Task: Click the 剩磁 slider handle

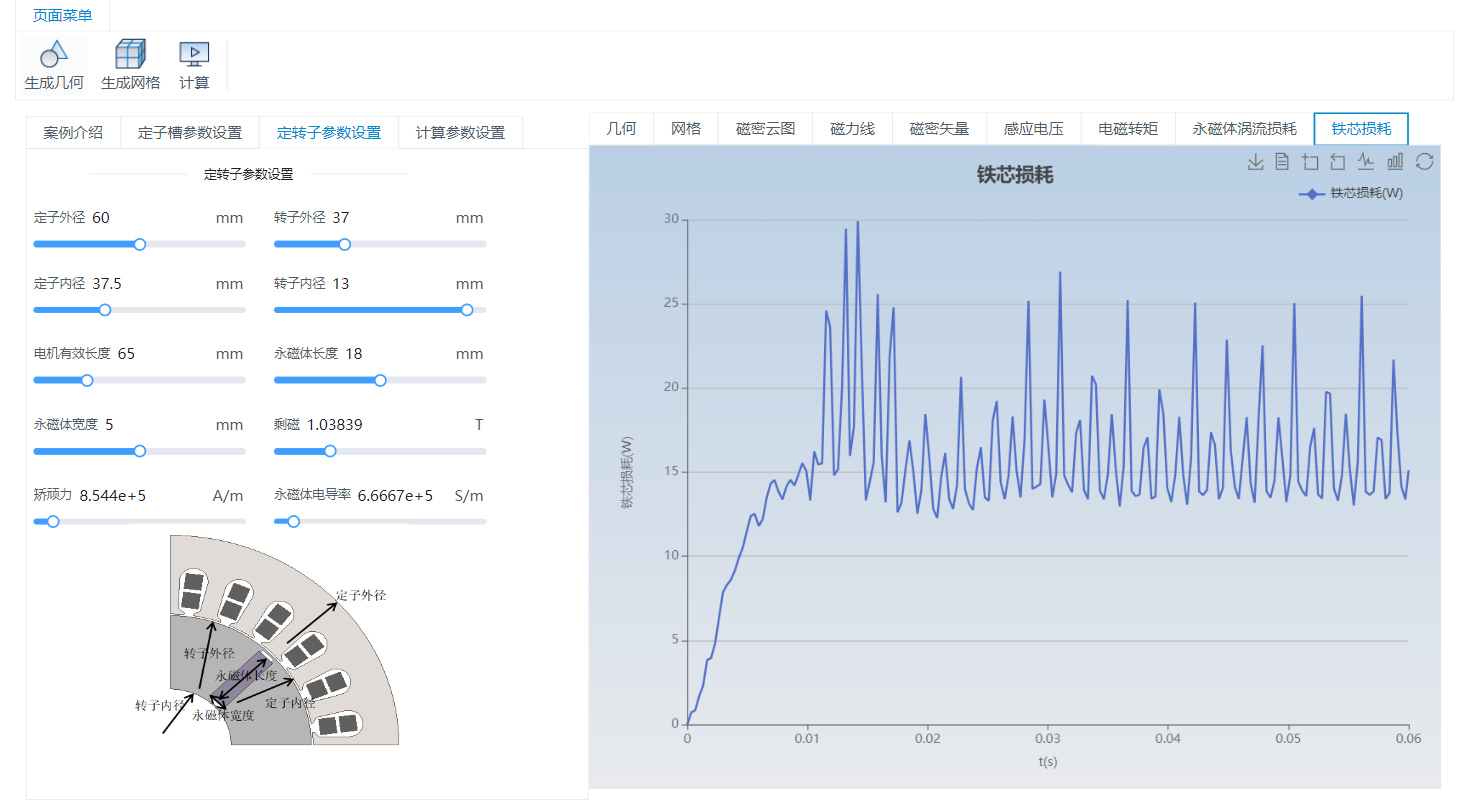Action: (331, 451)
